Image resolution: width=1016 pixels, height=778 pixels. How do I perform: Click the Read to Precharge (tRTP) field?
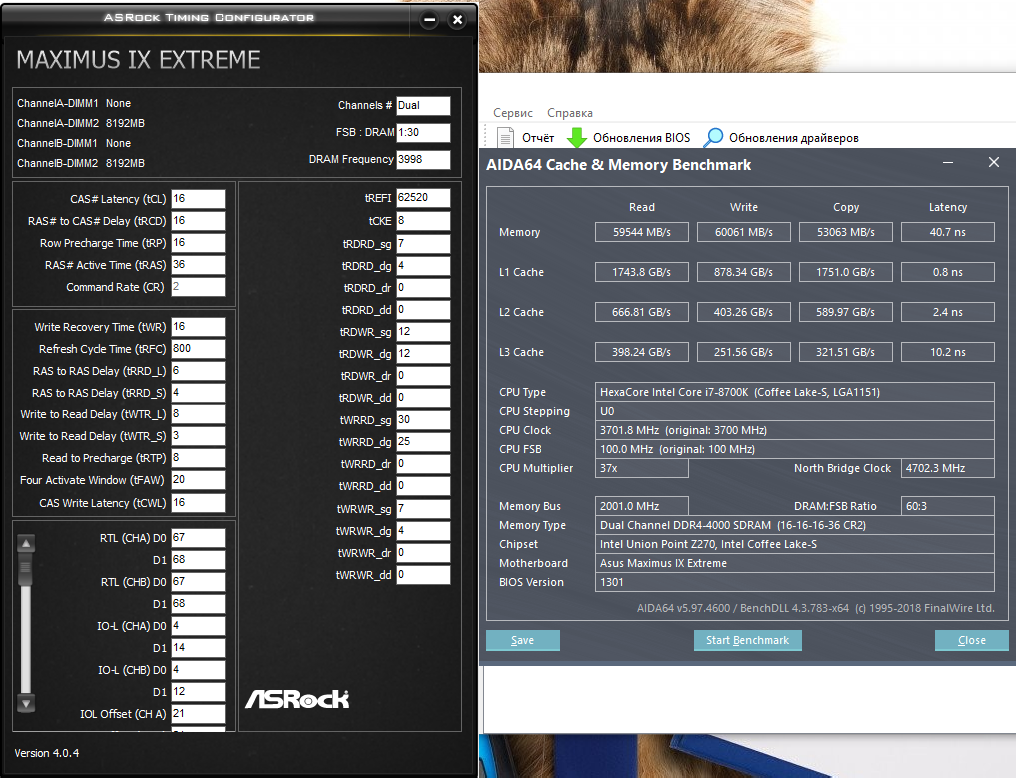pyautogui.click(x=198, y=458)
